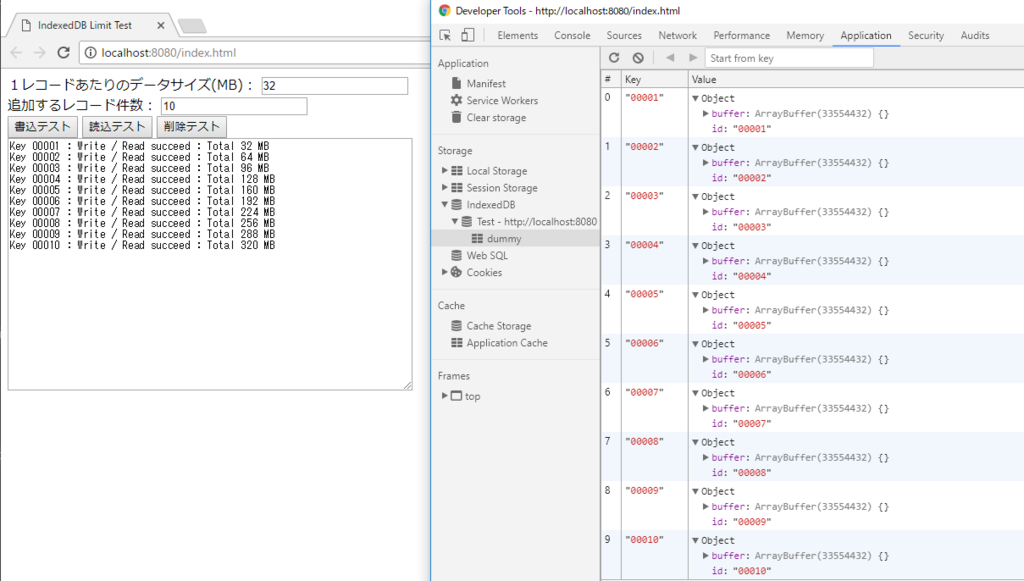Click the Value column header

tap(856, 79)
